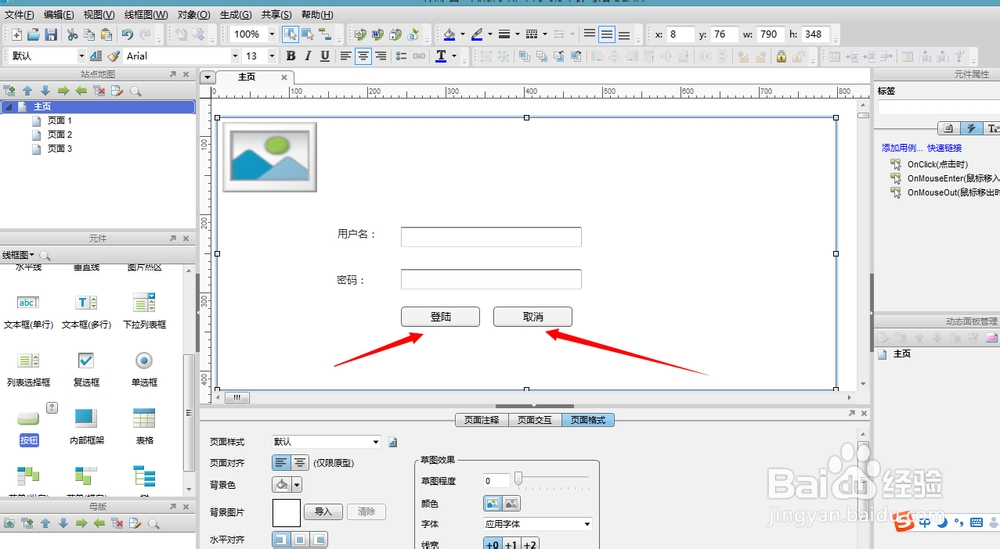Image resolution: width=1000 pixels, height=549 pixels.
Task: Click 导入 background image button
Action: click(x=323, y=511)
